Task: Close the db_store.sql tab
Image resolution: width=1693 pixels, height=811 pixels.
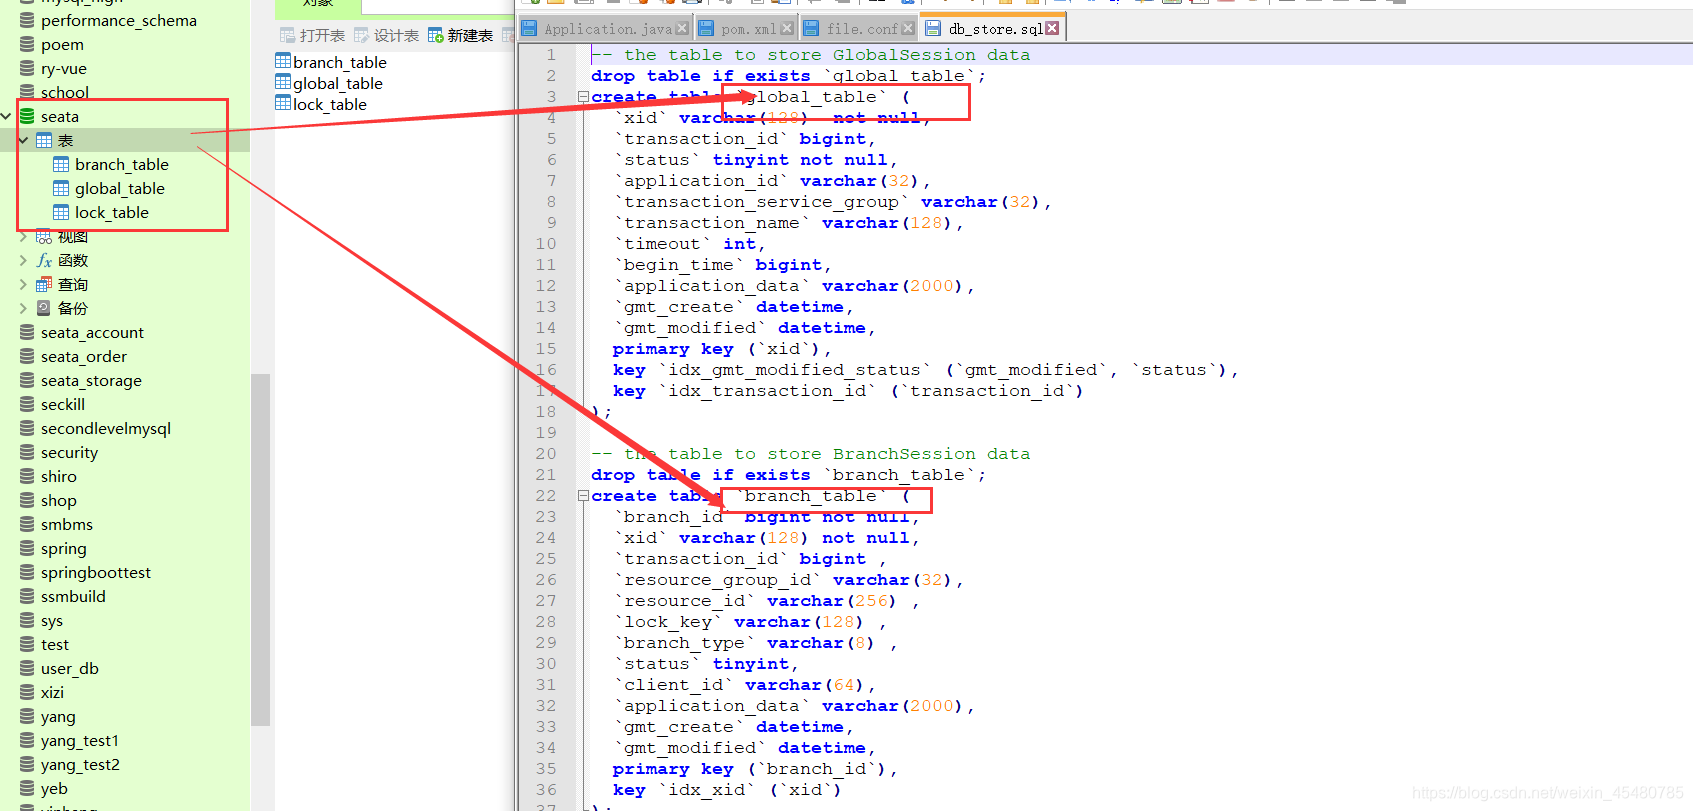Action: pyautogui.click(x=1052, y=29)
